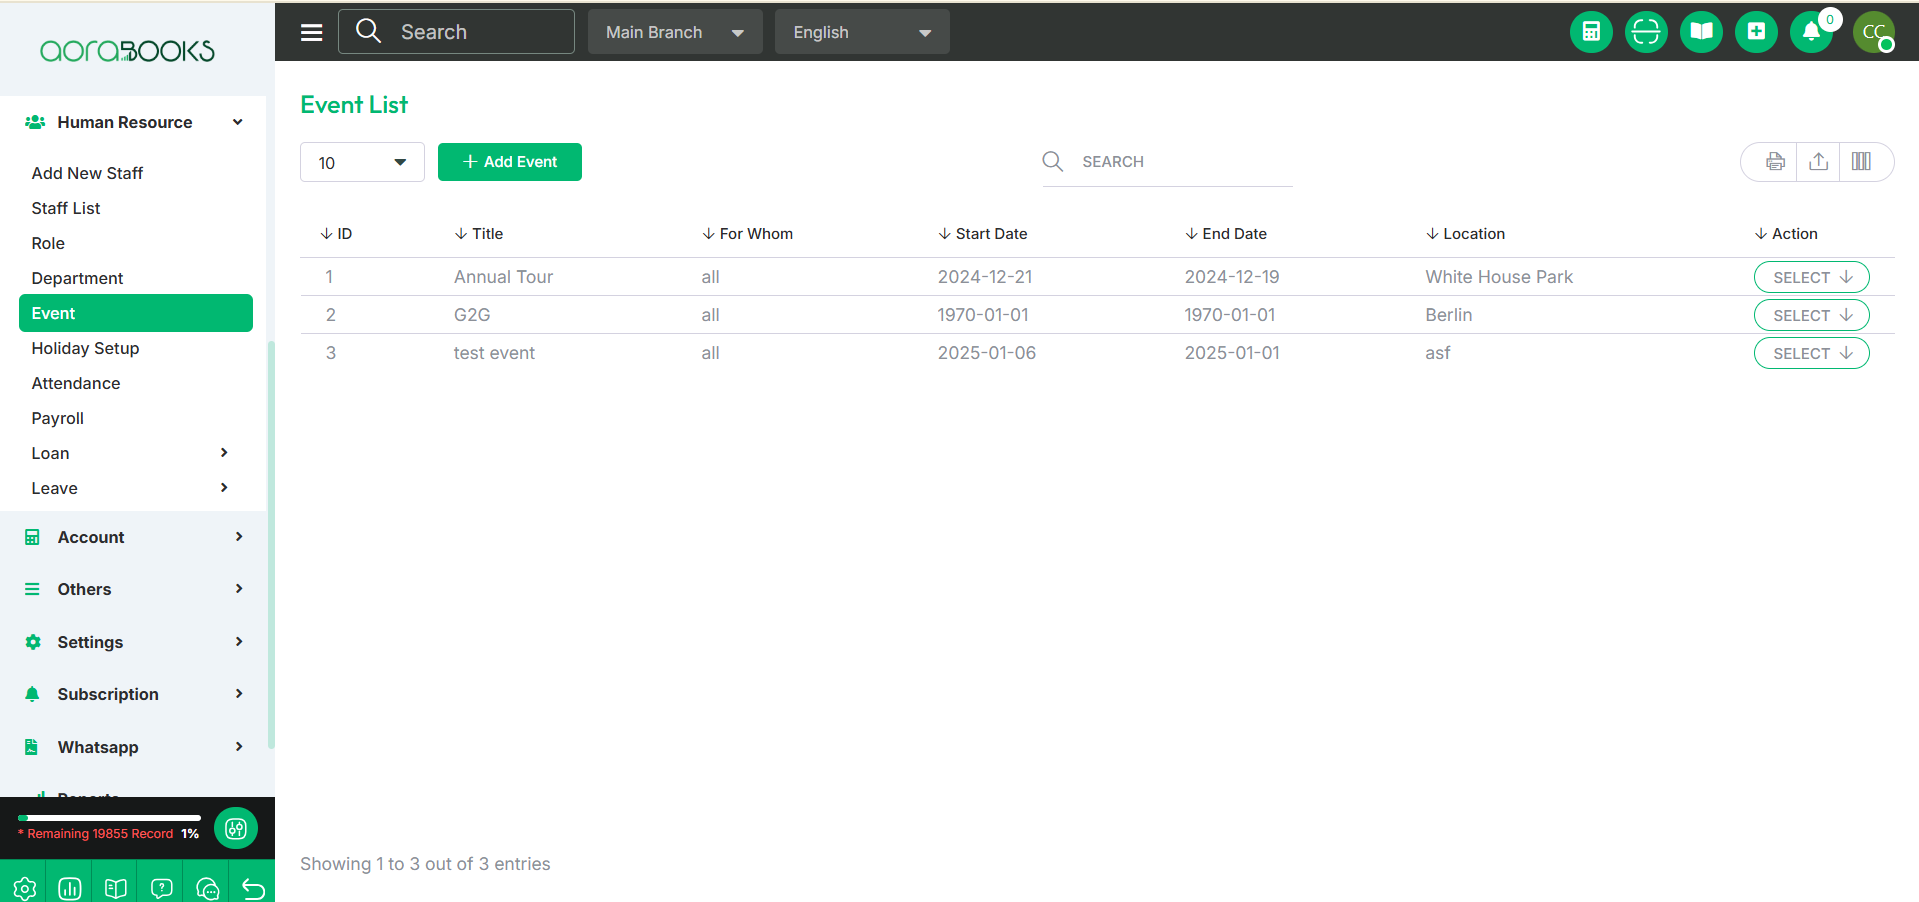Click the back arrow icon bottom bar

coord(253,888)
